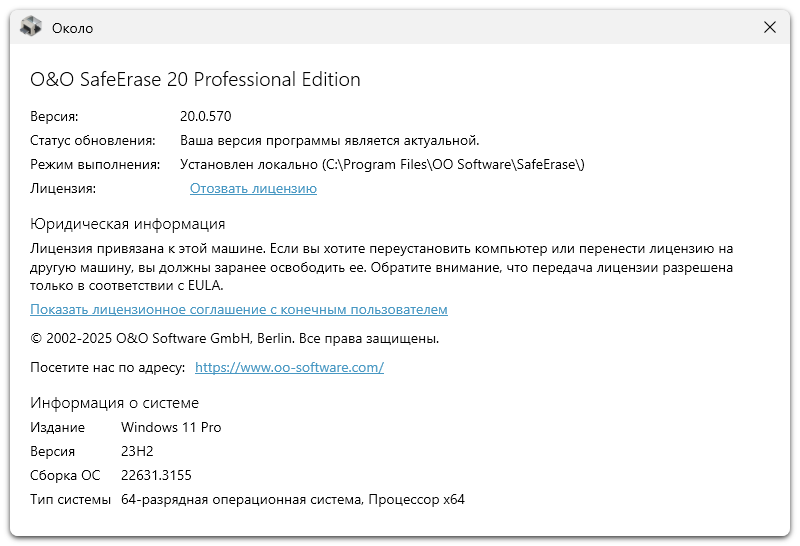Click the Информация о системе heading

tap(114, 403)
